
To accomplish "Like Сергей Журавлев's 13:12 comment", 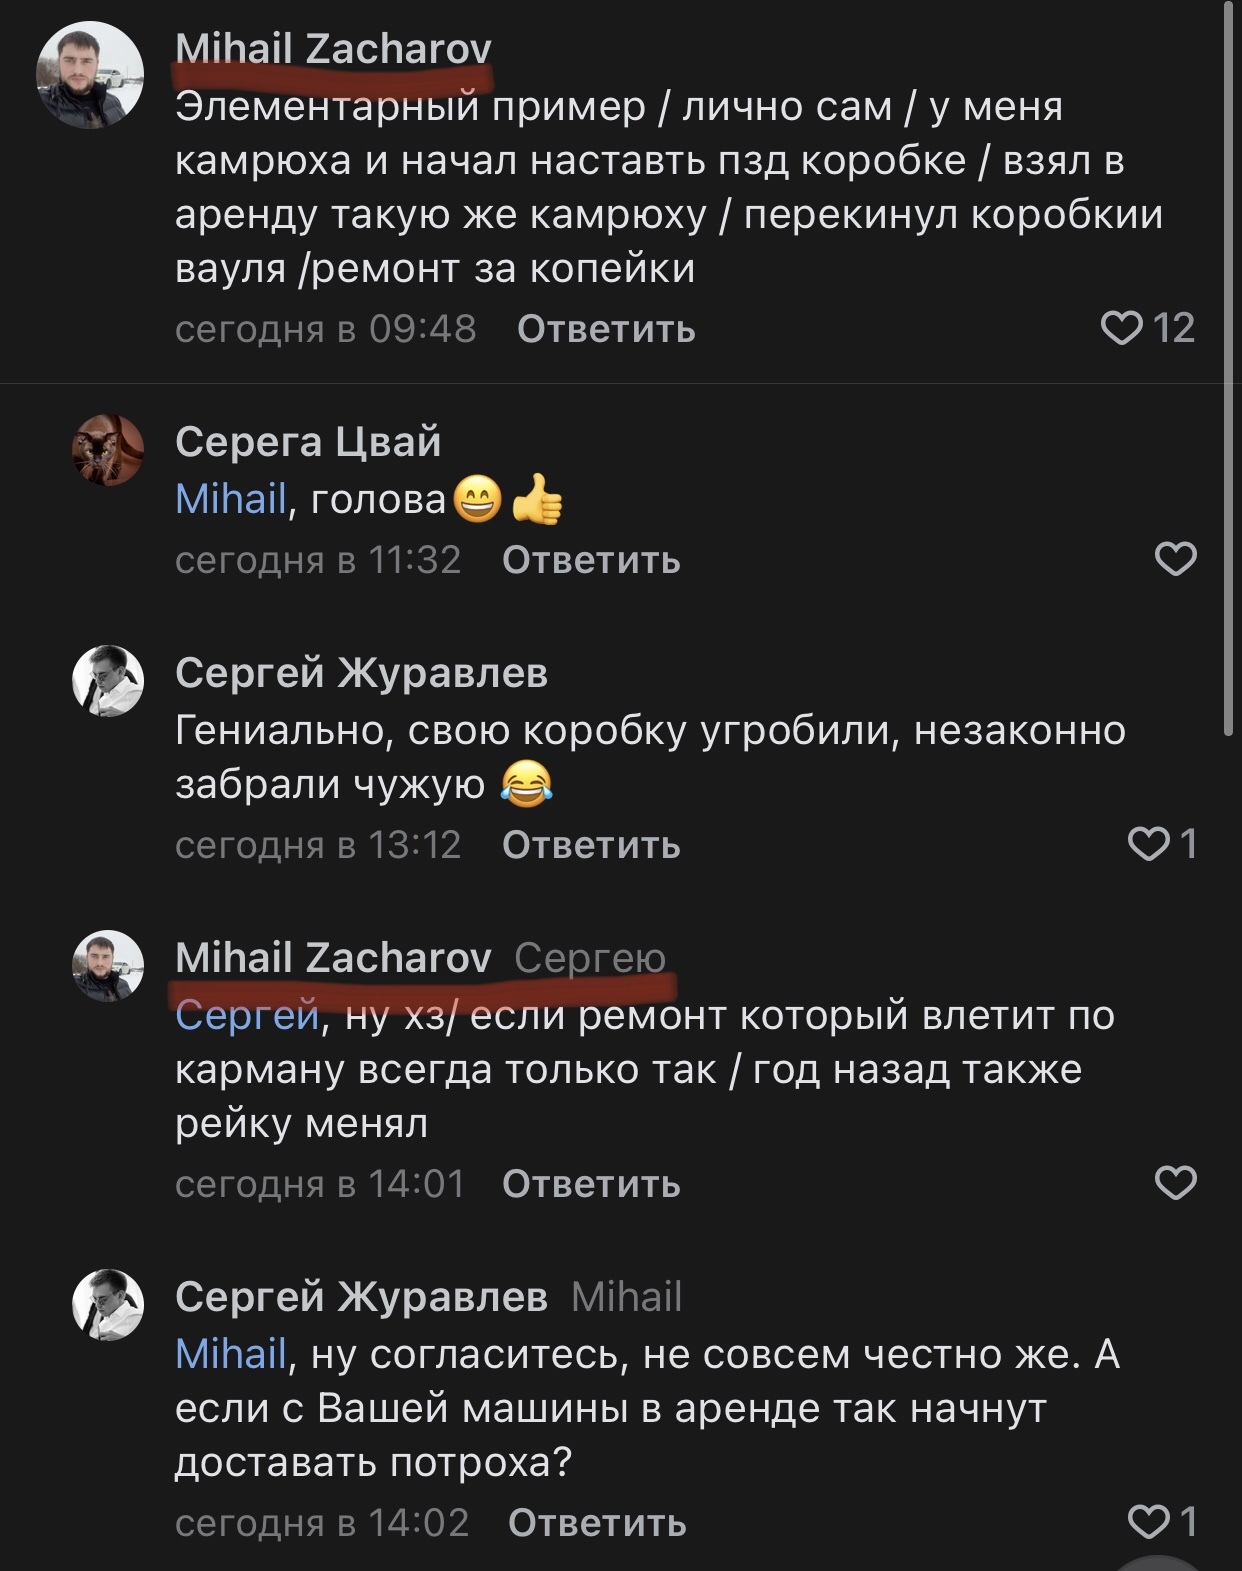I will coord(1149,845).
